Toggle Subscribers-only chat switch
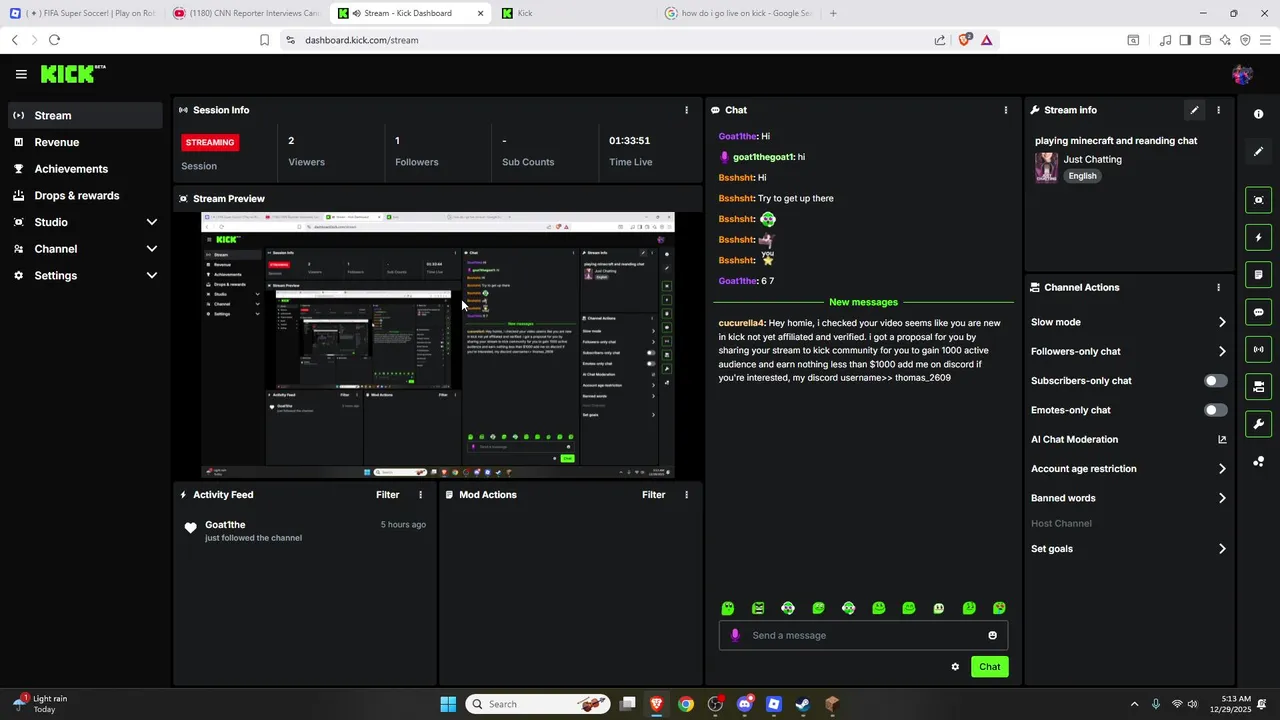The height and width of the screenshot is (720, 1280). (x=1215, y=381)
